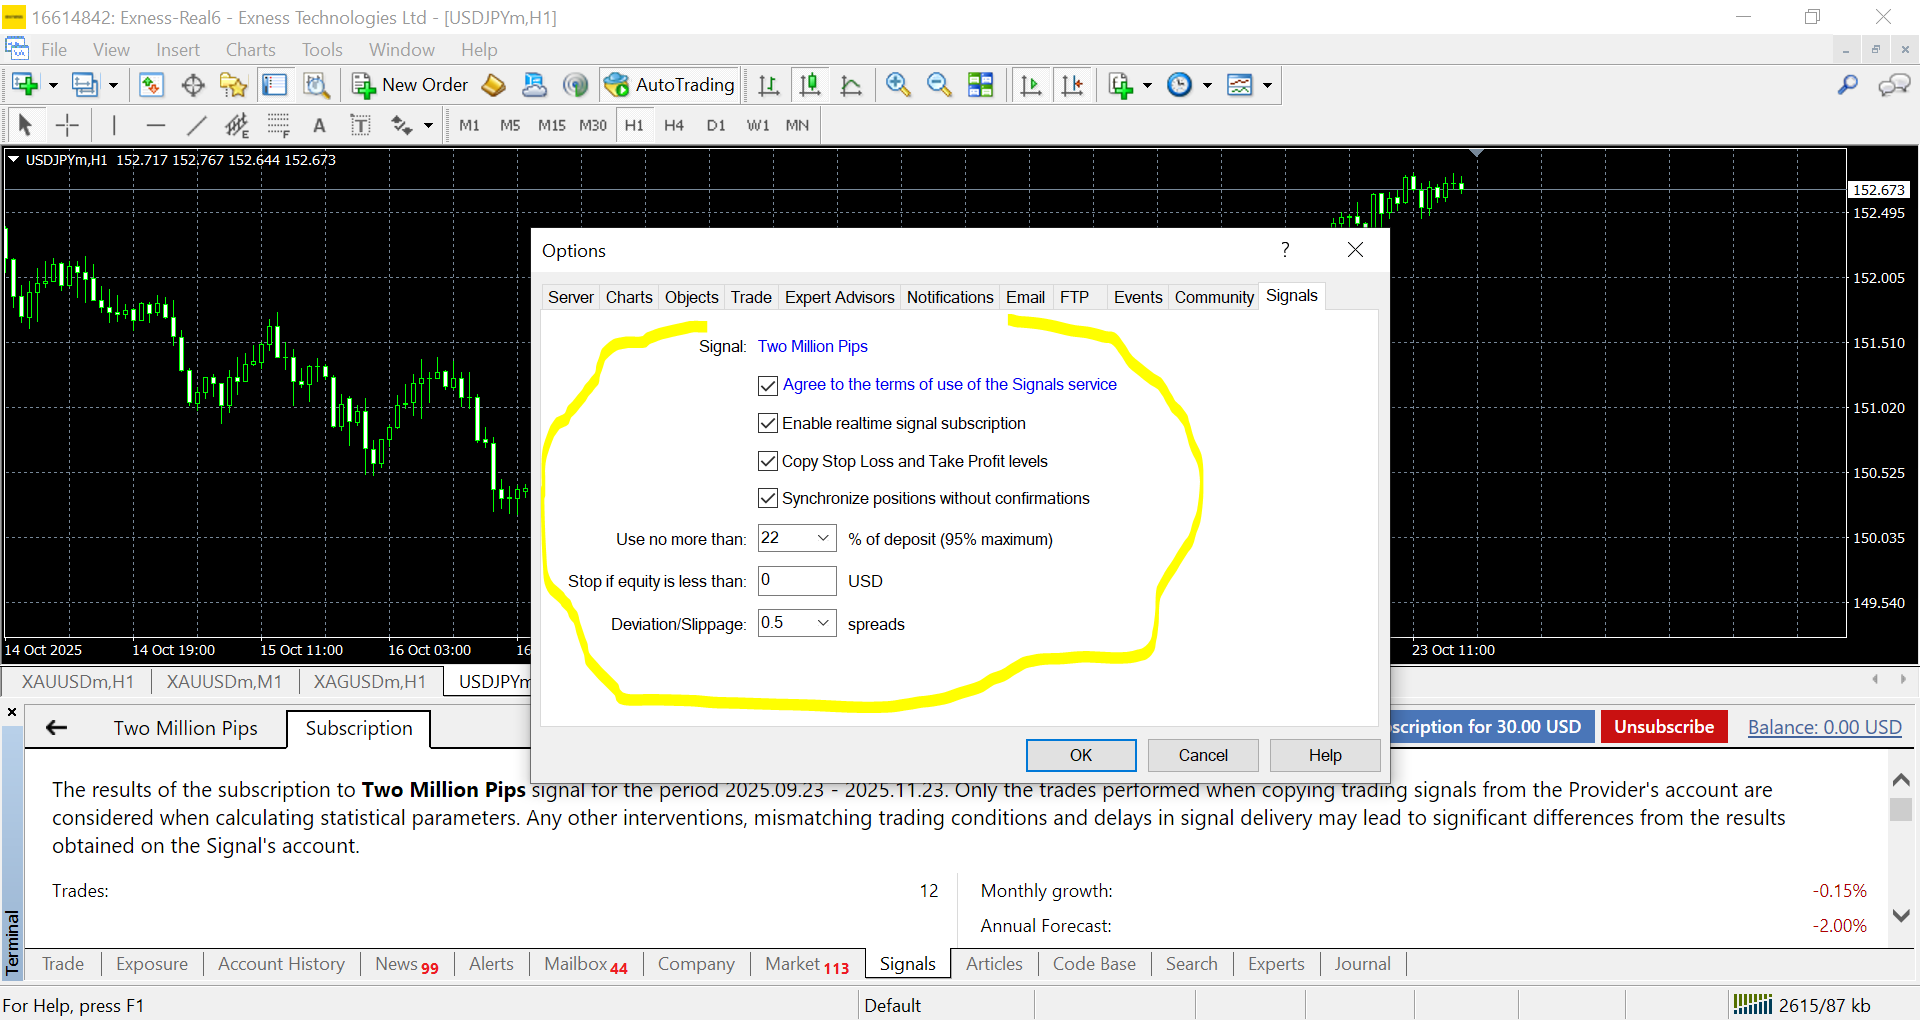The width and height of the screenshot is (1920, 1020).
Task: Open the Tools menu
Action: [322, 50]
